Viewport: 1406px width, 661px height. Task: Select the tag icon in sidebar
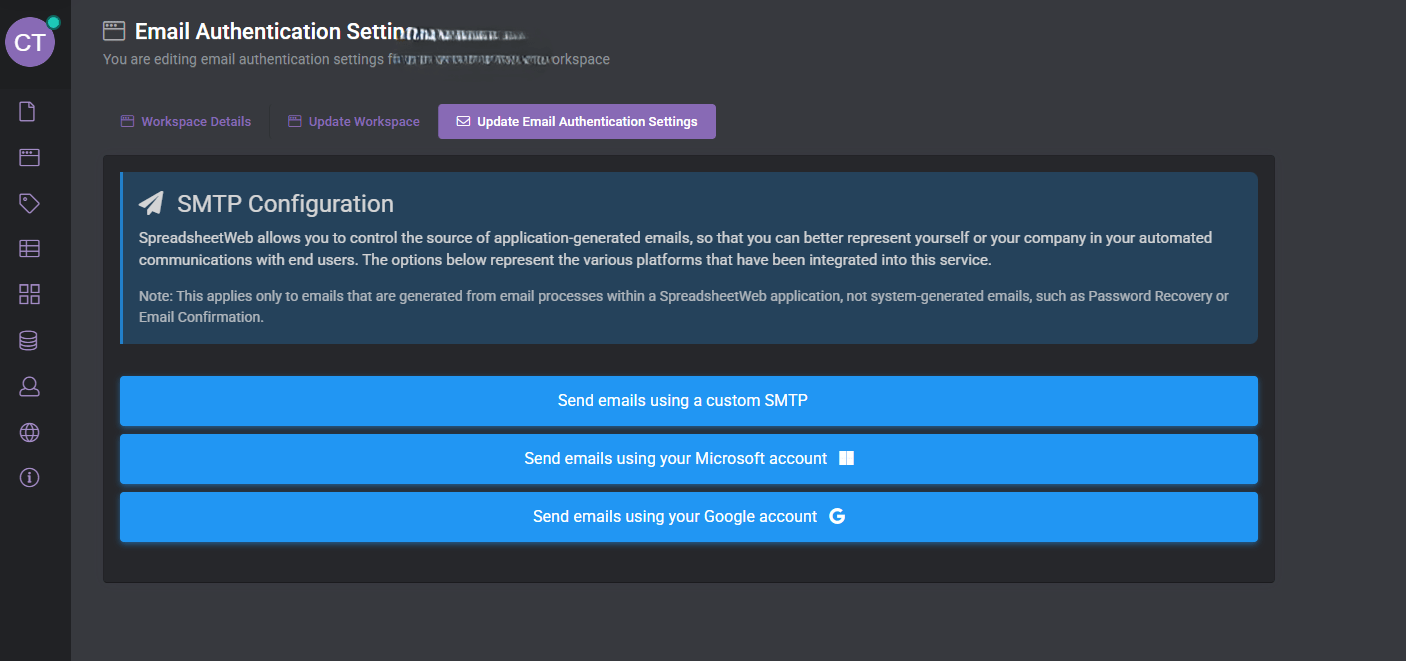pos(29,203)
